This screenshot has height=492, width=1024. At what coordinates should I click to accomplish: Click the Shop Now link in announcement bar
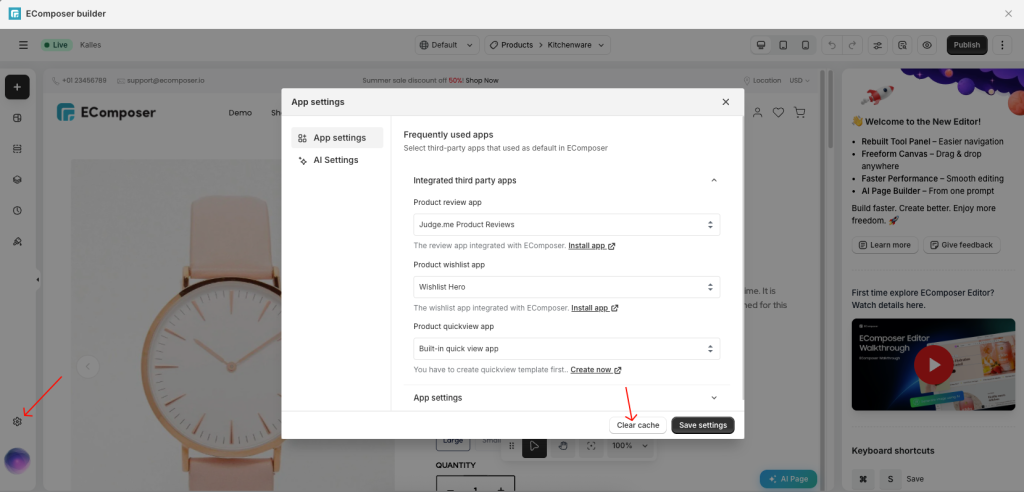coord(482,80)
